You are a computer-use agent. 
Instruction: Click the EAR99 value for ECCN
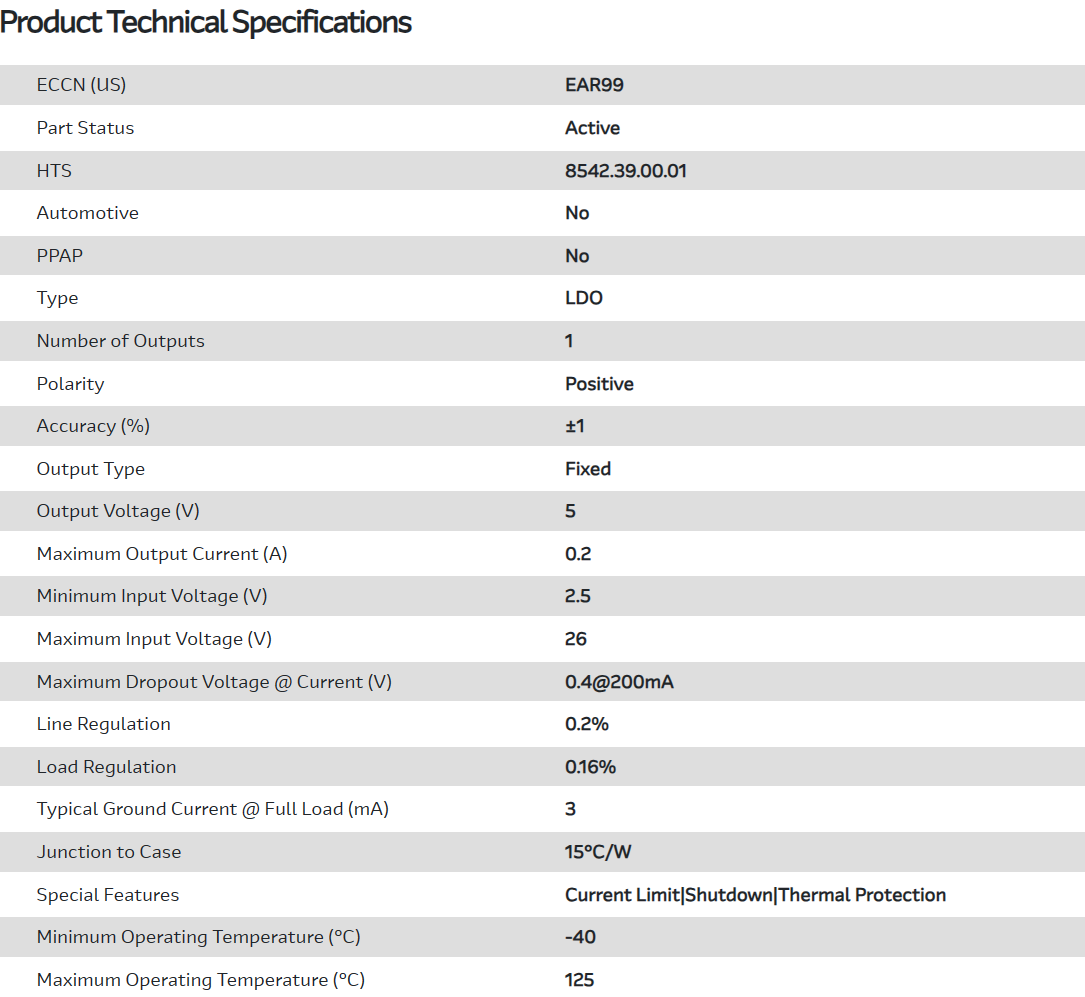[594, 85]
